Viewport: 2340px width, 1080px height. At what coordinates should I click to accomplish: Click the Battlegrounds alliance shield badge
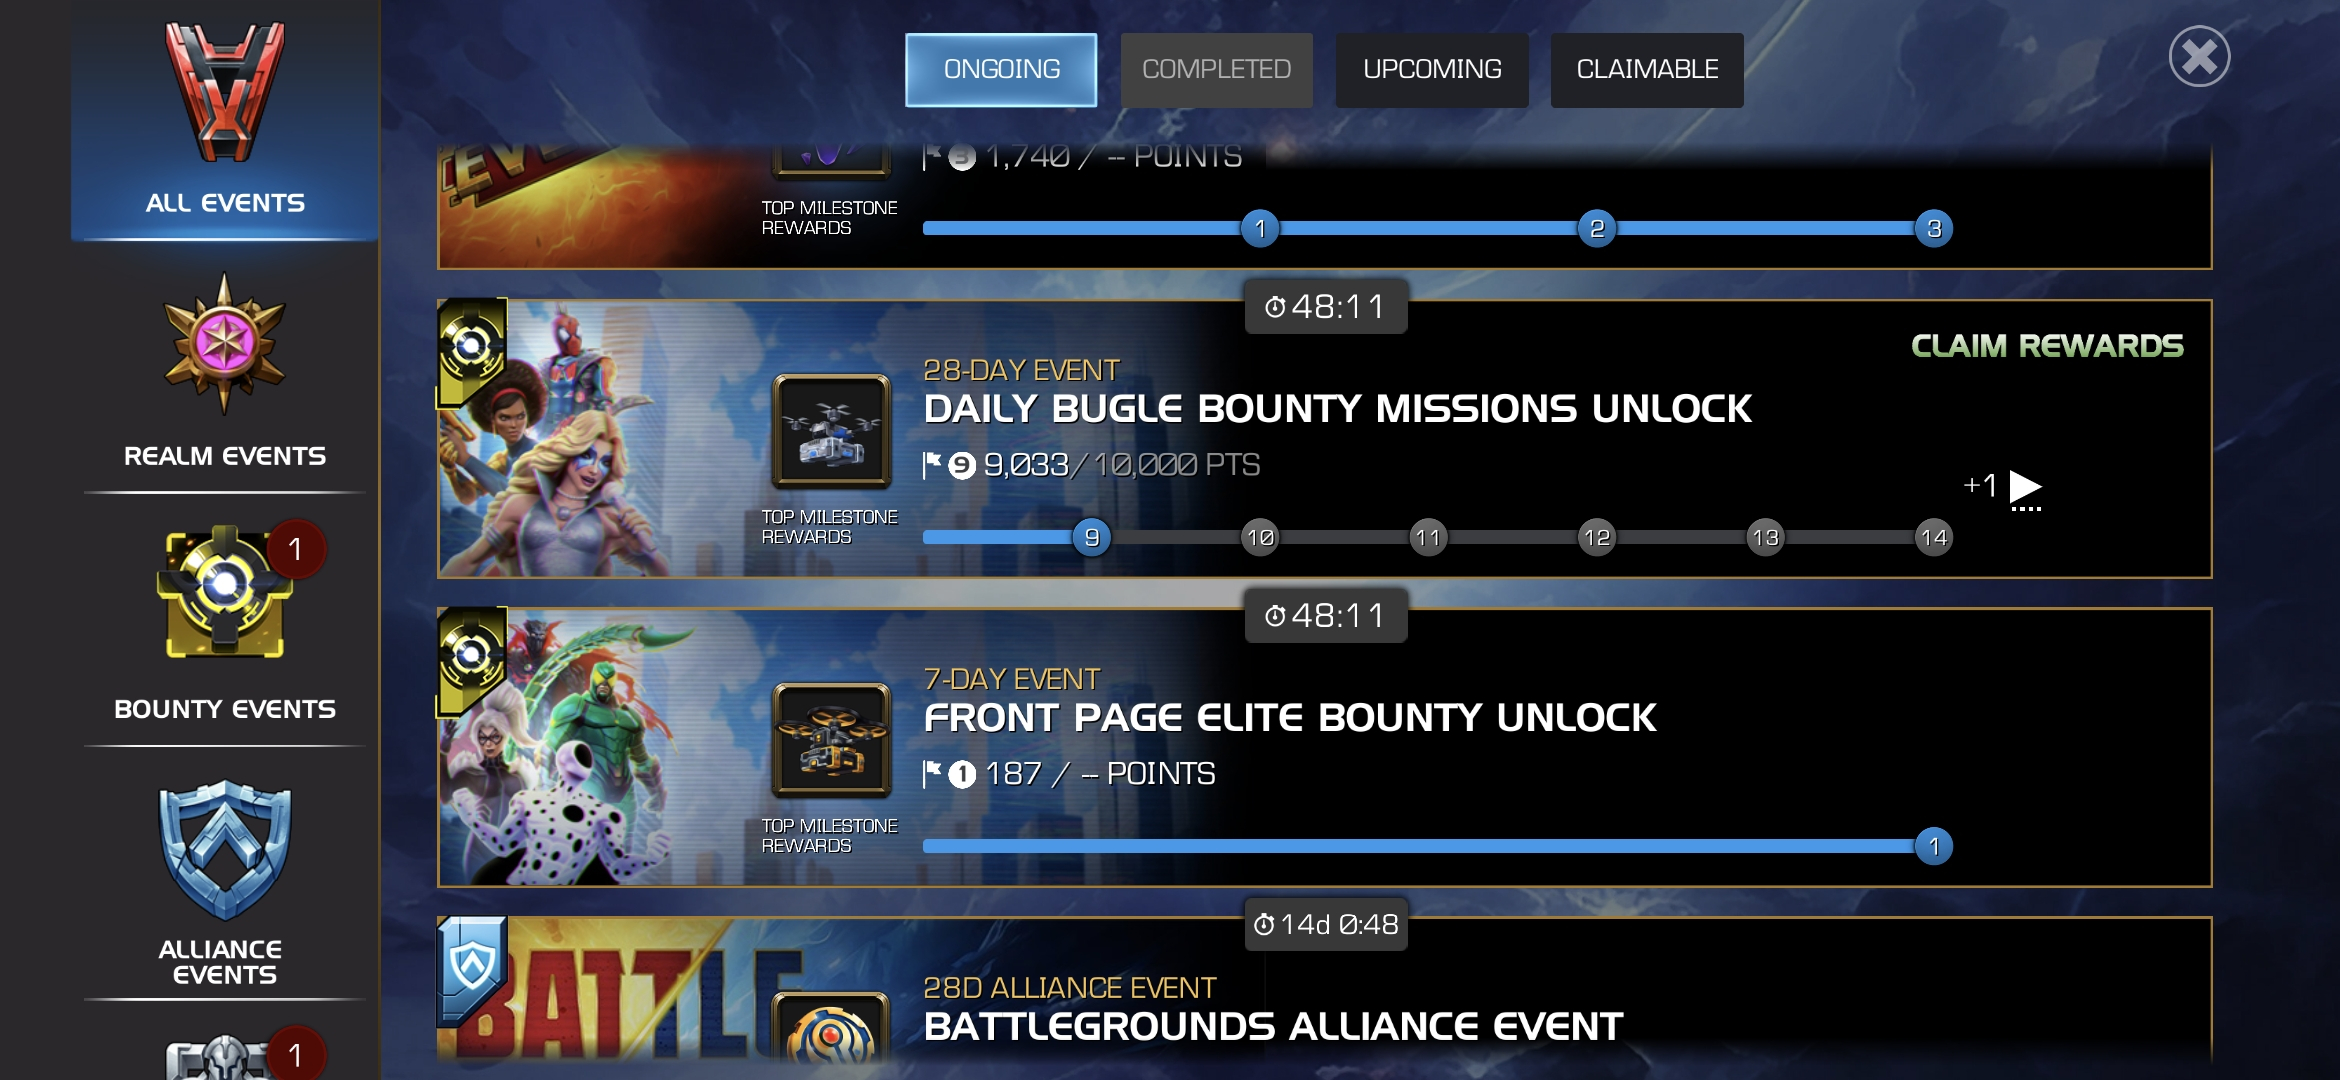[472, 968]
